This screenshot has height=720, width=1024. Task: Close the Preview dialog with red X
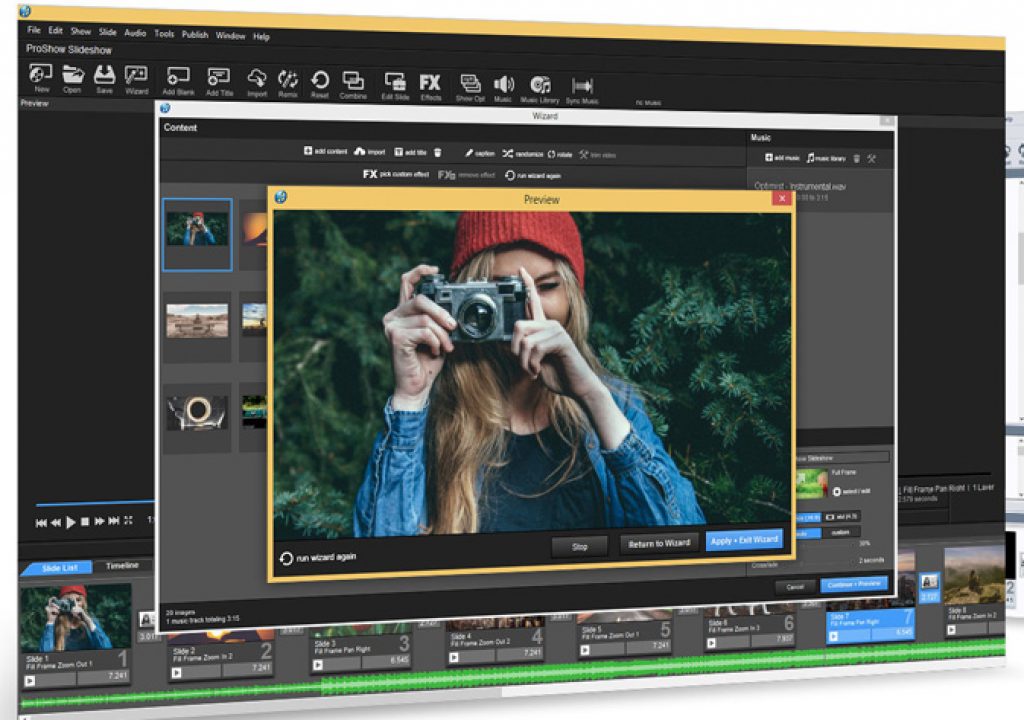[x=782, y=198]
